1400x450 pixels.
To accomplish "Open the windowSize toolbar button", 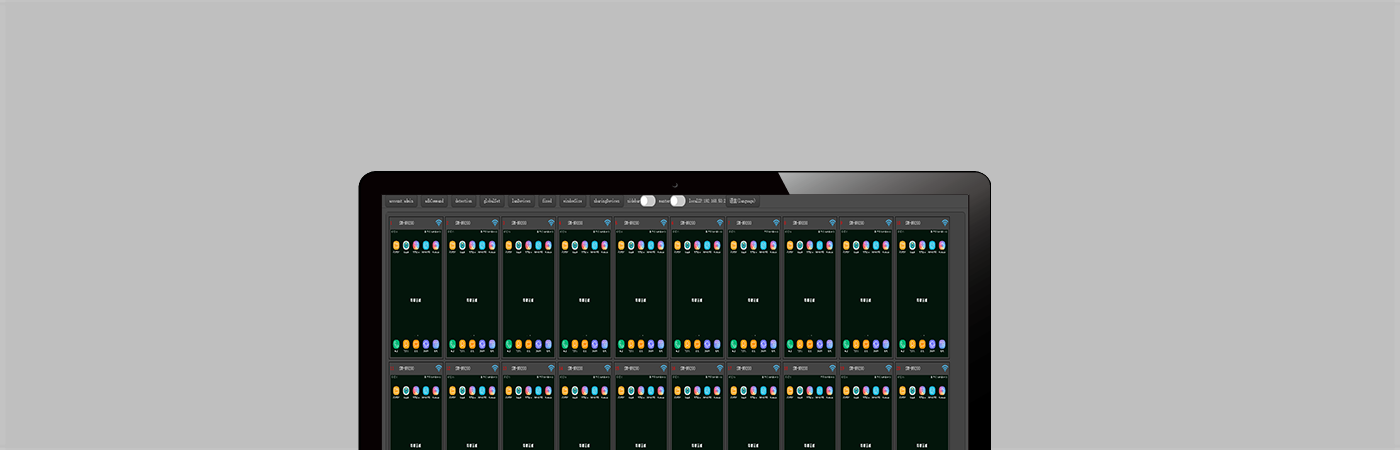I will click(573, 201).
